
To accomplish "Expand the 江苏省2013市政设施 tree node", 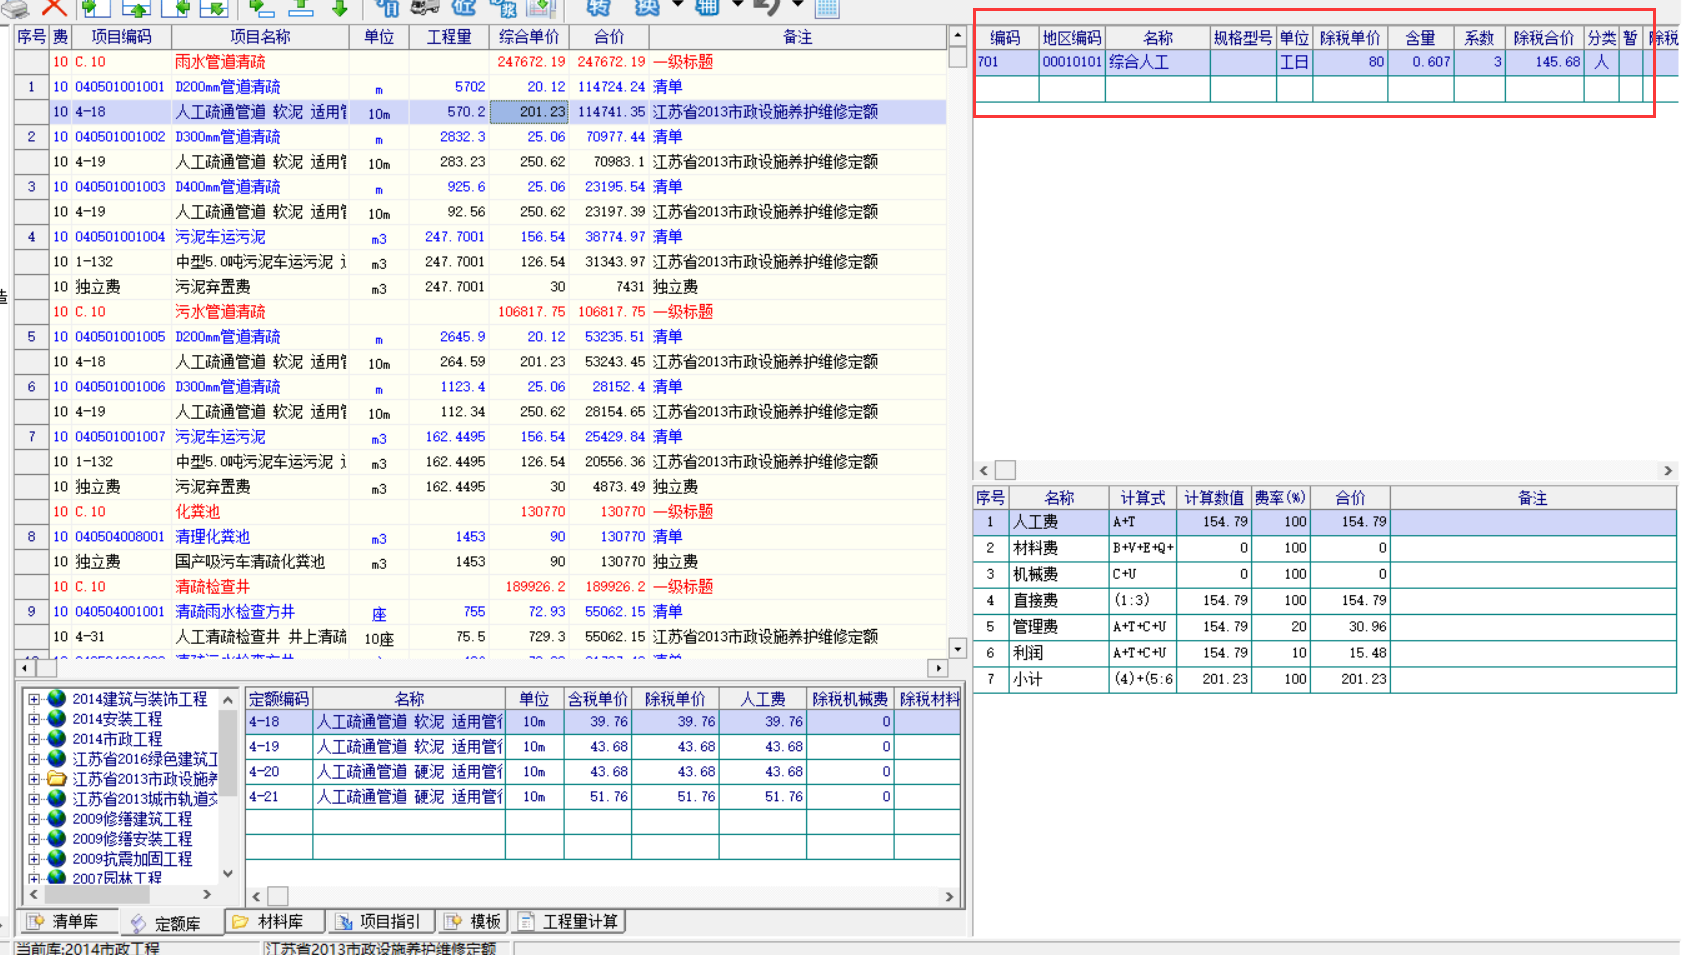I will pyautogui.click(x=34, y=779).
